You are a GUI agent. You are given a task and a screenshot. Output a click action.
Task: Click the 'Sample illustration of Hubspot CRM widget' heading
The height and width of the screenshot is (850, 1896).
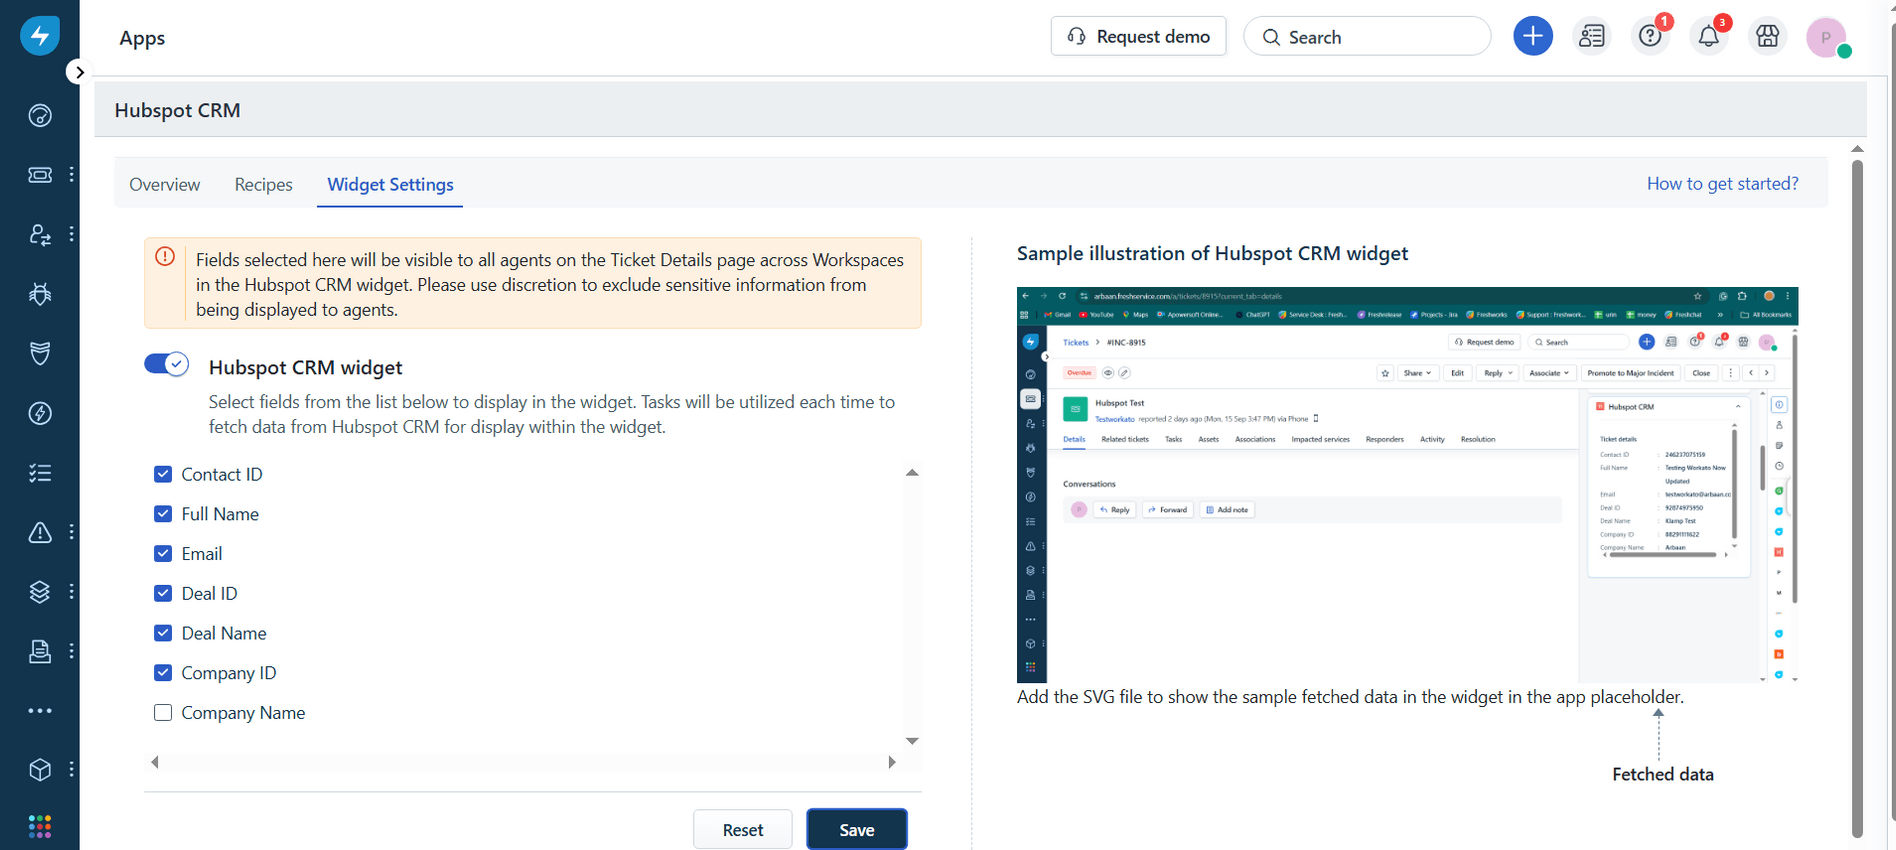click(1212, 254)
